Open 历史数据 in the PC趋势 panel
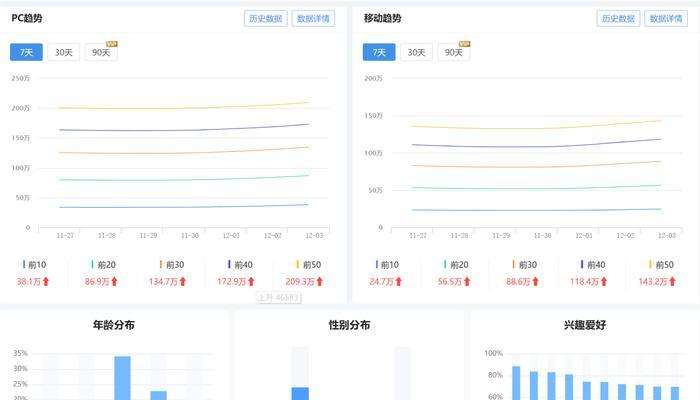The height and width of the screenshot is (400, 700). point(266,19)
